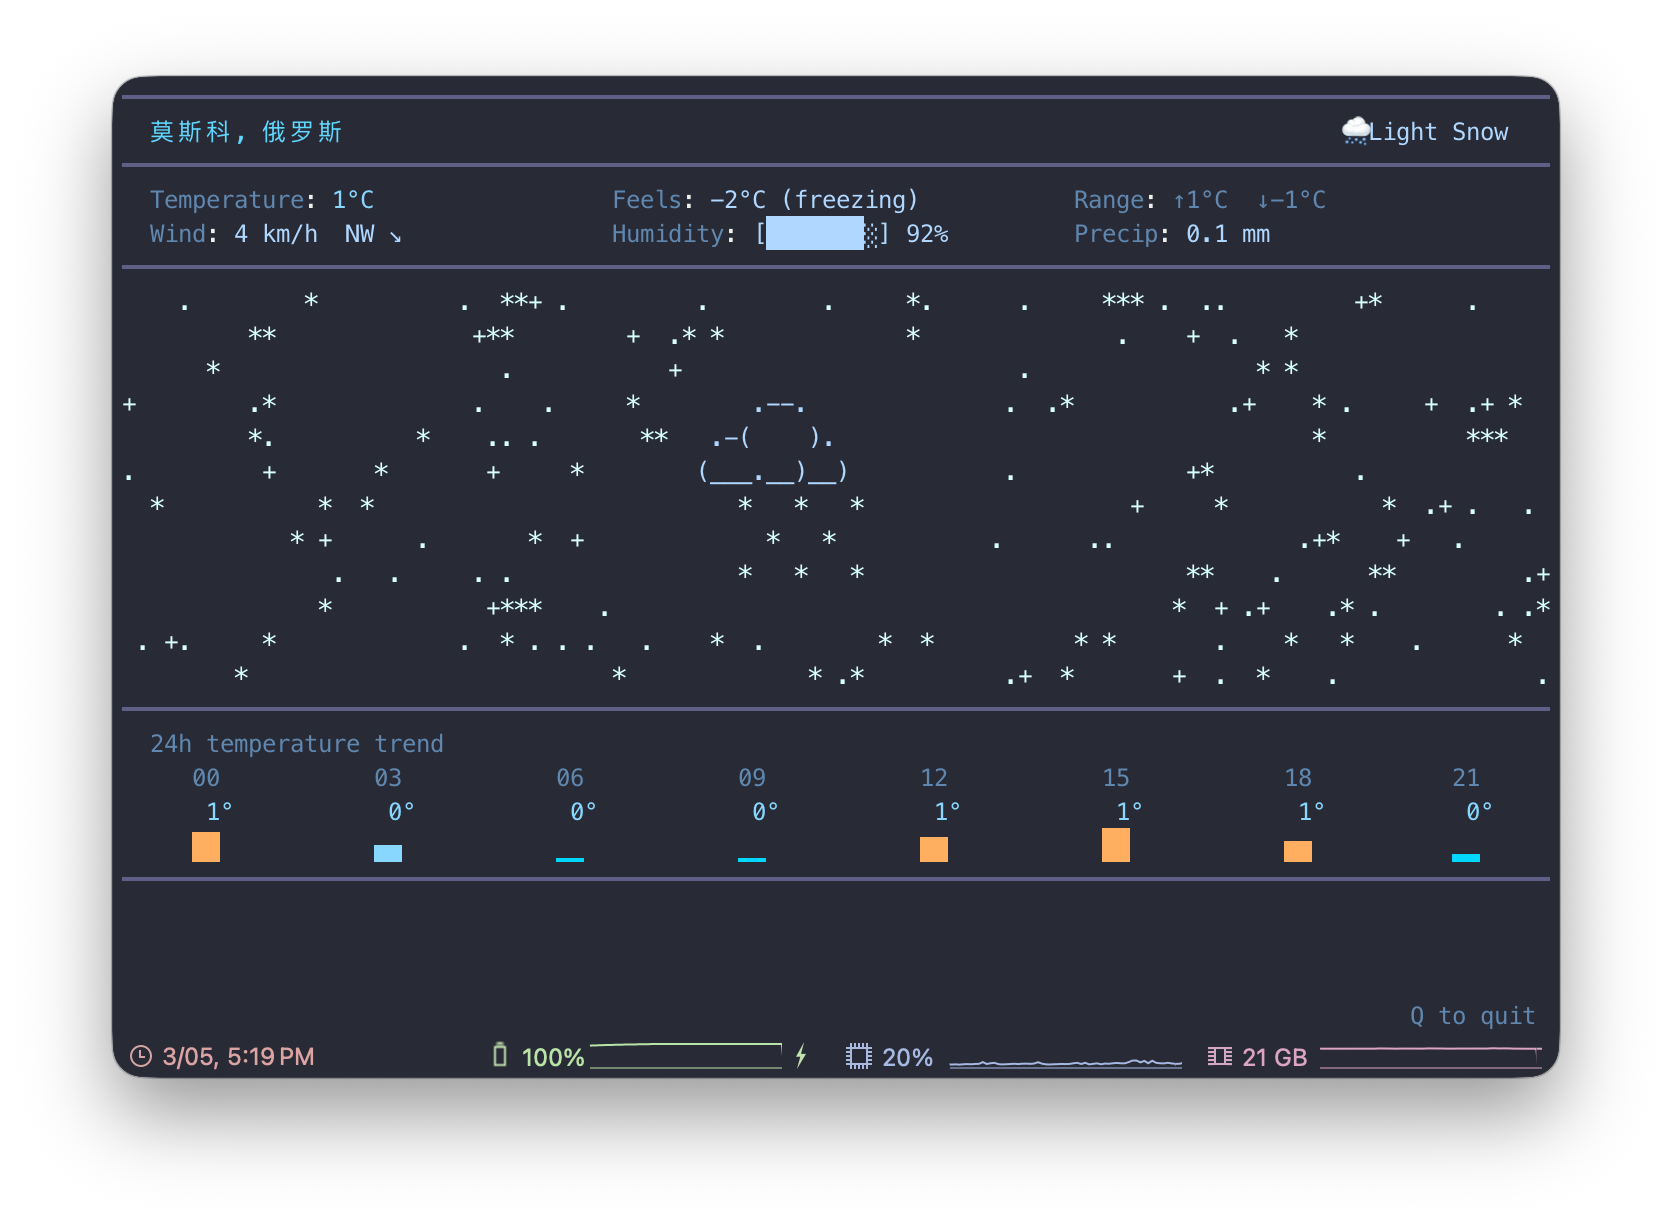
Task: Click the 'Wind: 4 km/h' reading
Action: 234,234
